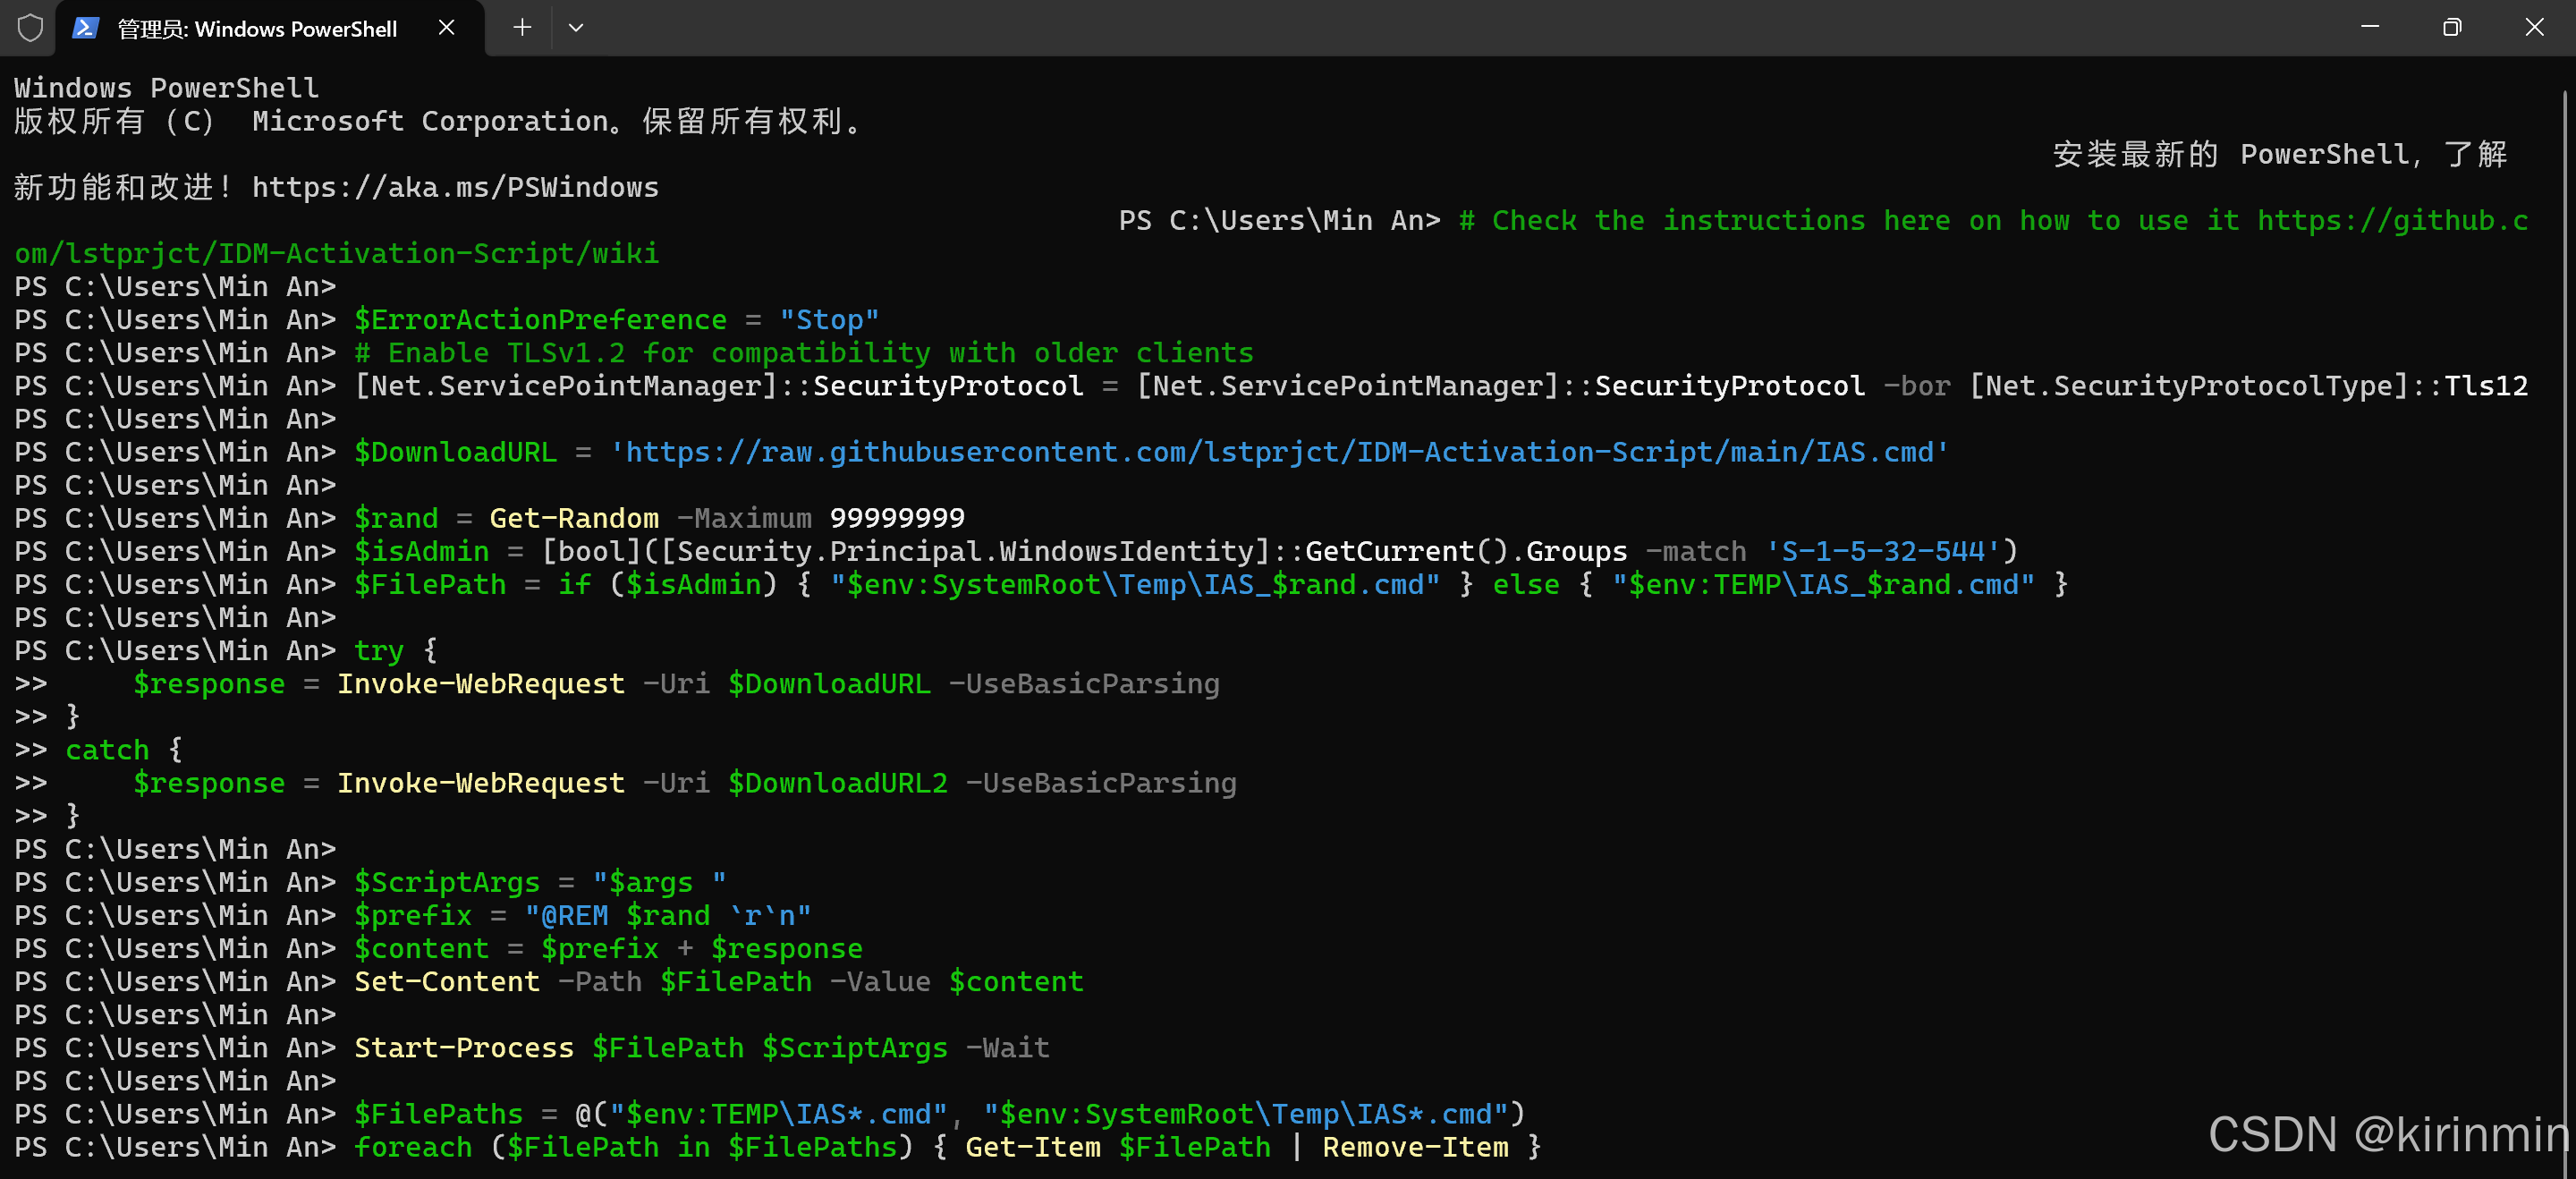Click the $DownloadURL variable assignment
This screenshot has height=1179, width=2576.
455,452
